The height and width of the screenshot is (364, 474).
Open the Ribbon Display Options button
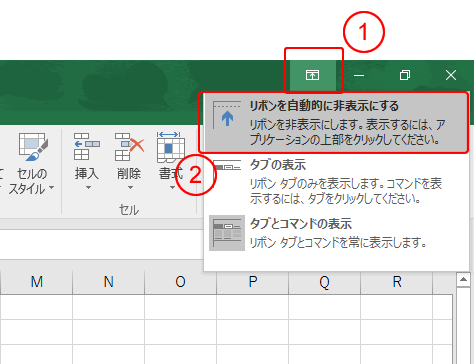[313, 75]
